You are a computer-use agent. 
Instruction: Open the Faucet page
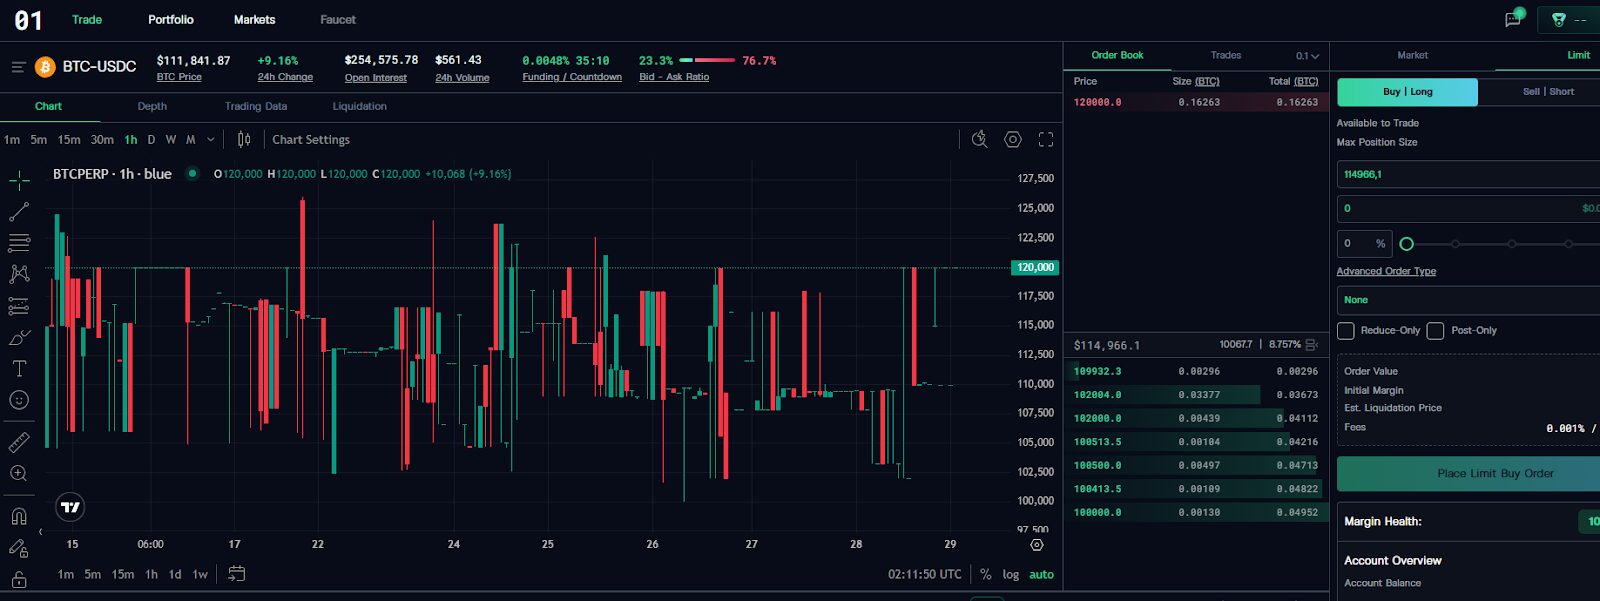(338, 20)
